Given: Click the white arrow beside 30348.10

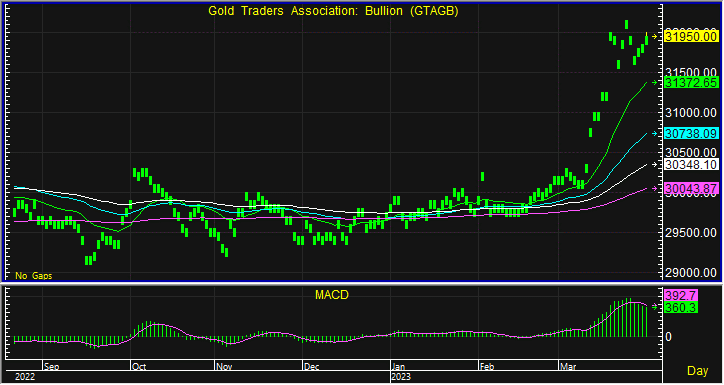Looking at the screenshot, I should [654, 164].
